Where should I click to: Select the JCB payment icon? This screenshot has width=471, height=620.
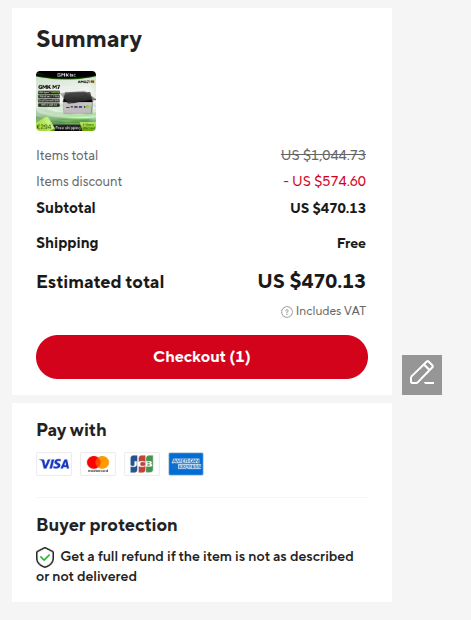pos(142,464)
